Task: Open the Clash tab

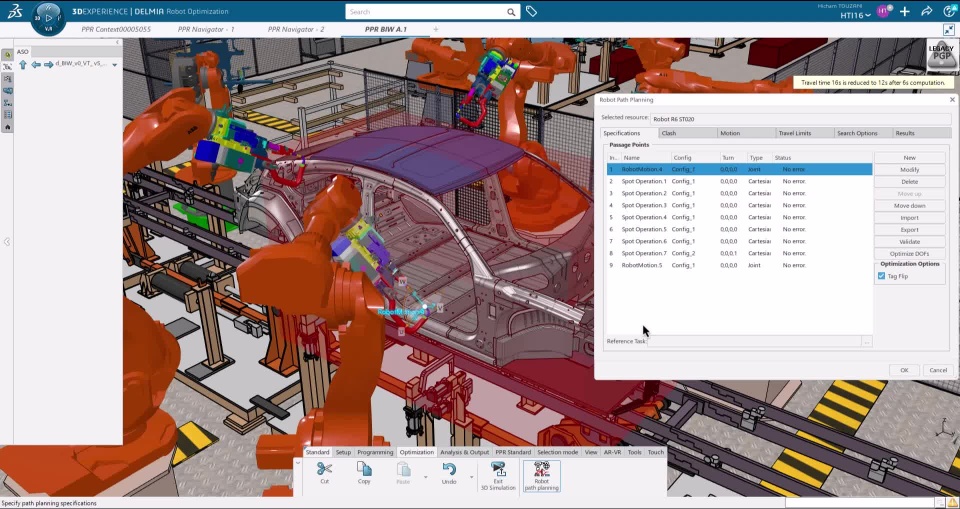Action: point(688,133)
